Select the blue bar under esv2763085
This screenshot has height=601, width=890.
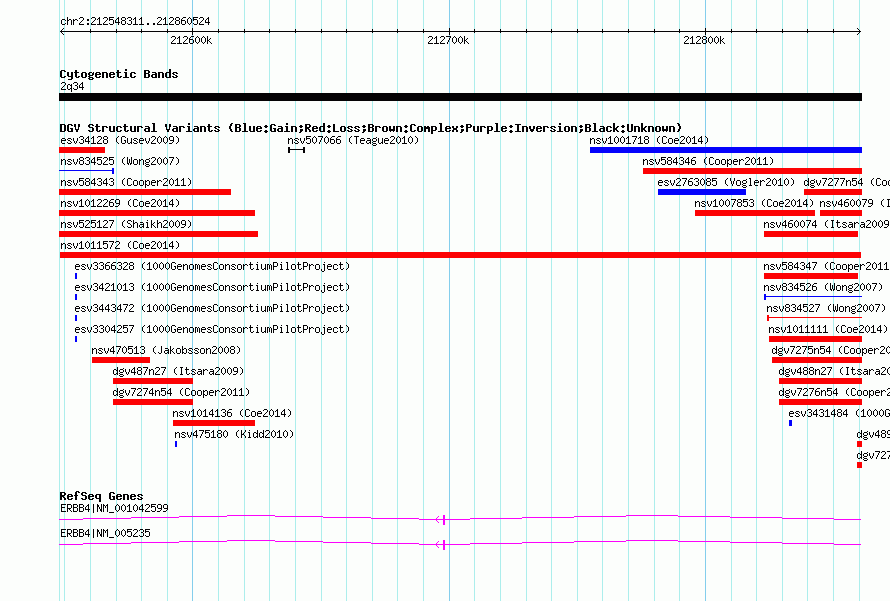(x=702, y=192)
